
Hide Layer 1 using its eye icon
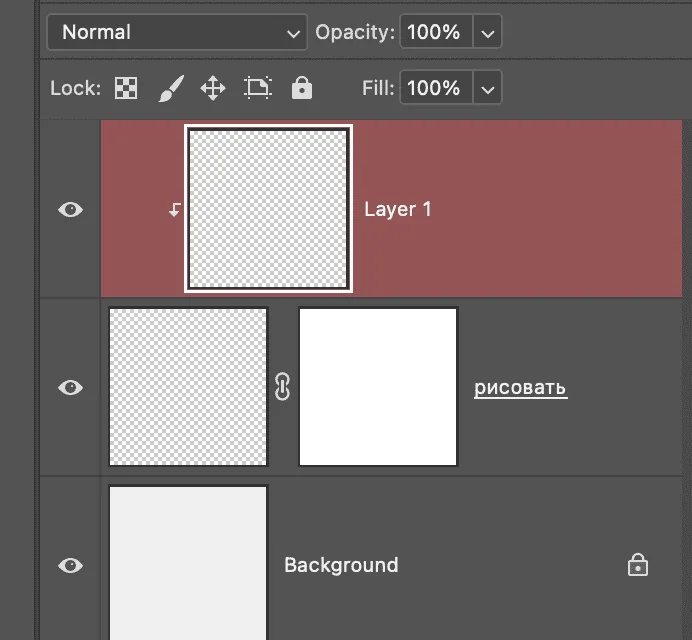click(x=71, y=210)
